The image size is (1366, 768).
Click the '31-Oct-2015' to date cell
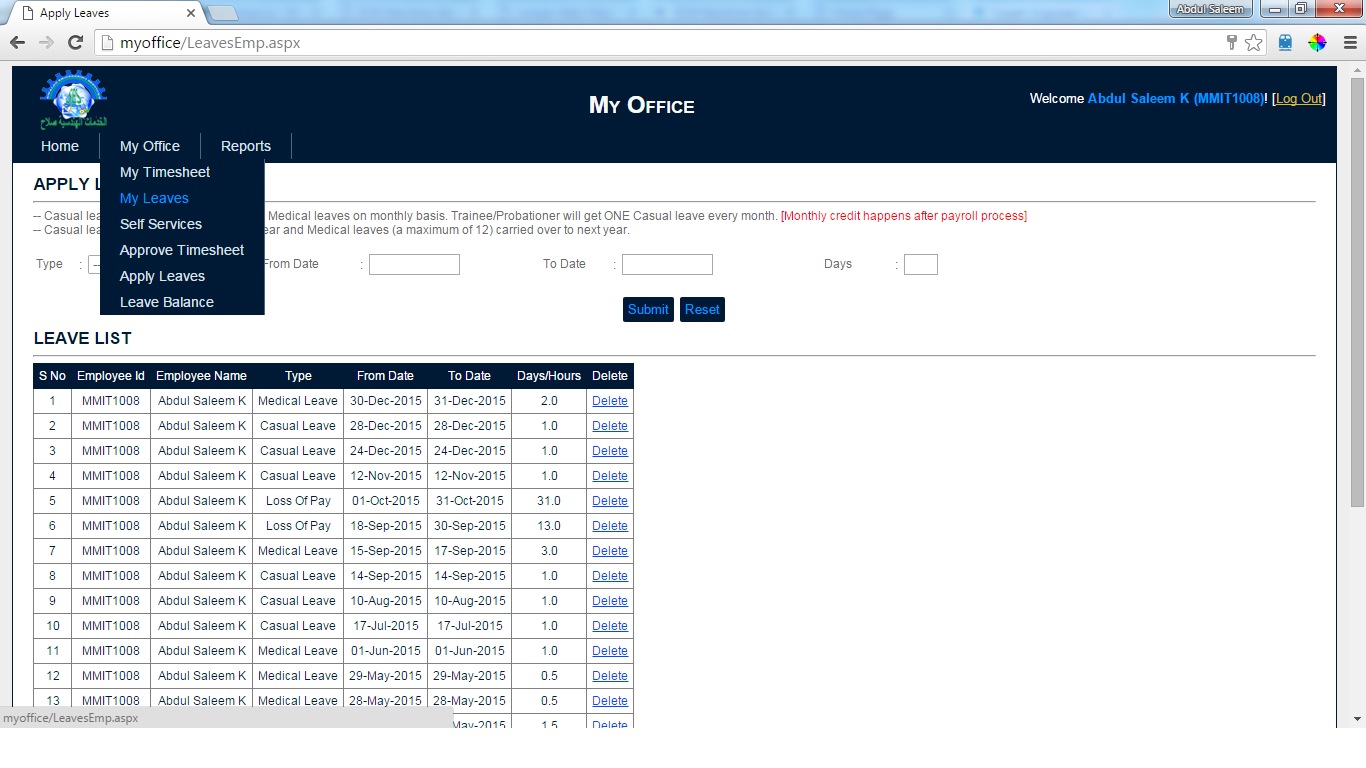(470, 501)
